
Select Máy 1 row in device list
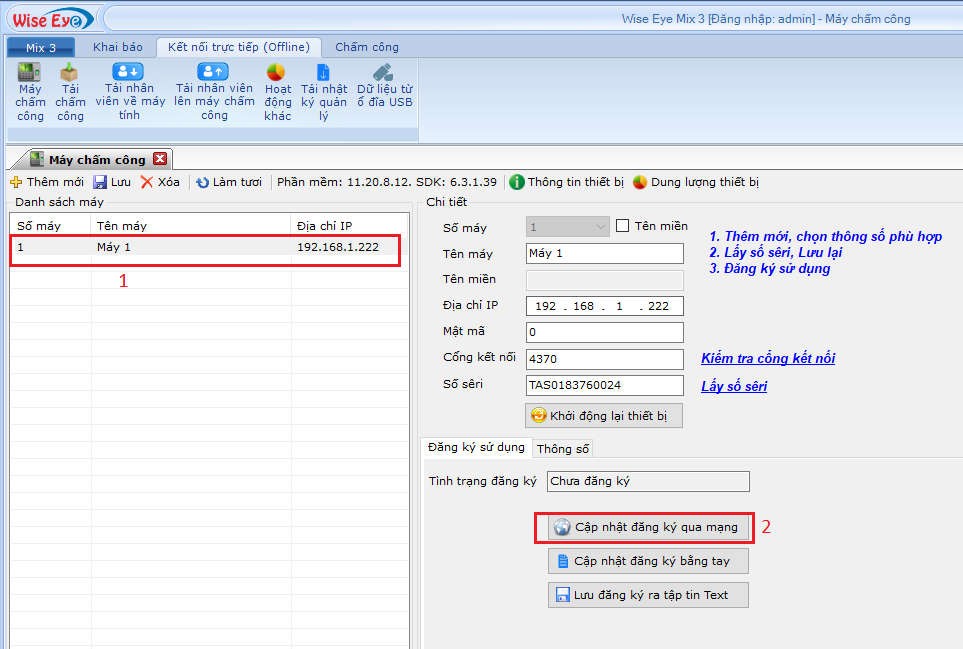[205, 247]
